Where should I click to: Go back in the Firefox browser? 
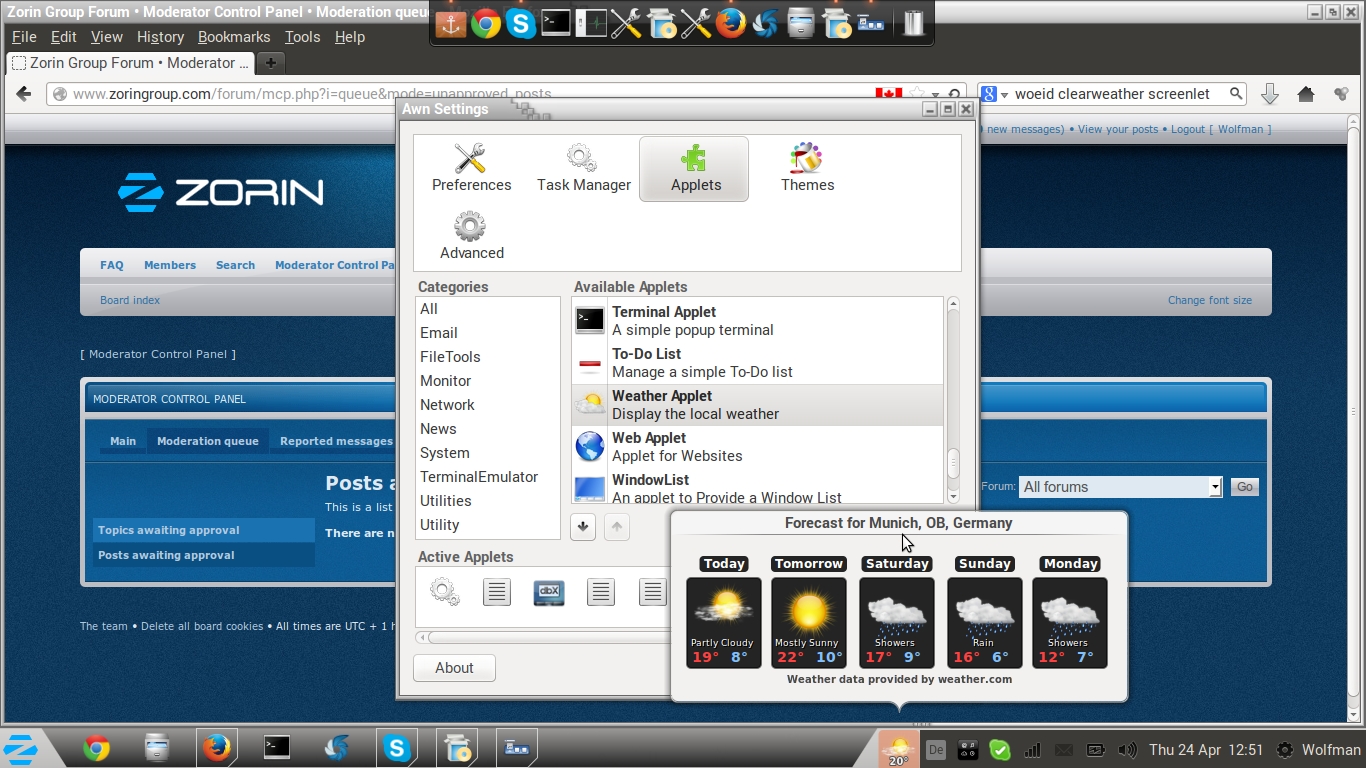pos(24,94)
